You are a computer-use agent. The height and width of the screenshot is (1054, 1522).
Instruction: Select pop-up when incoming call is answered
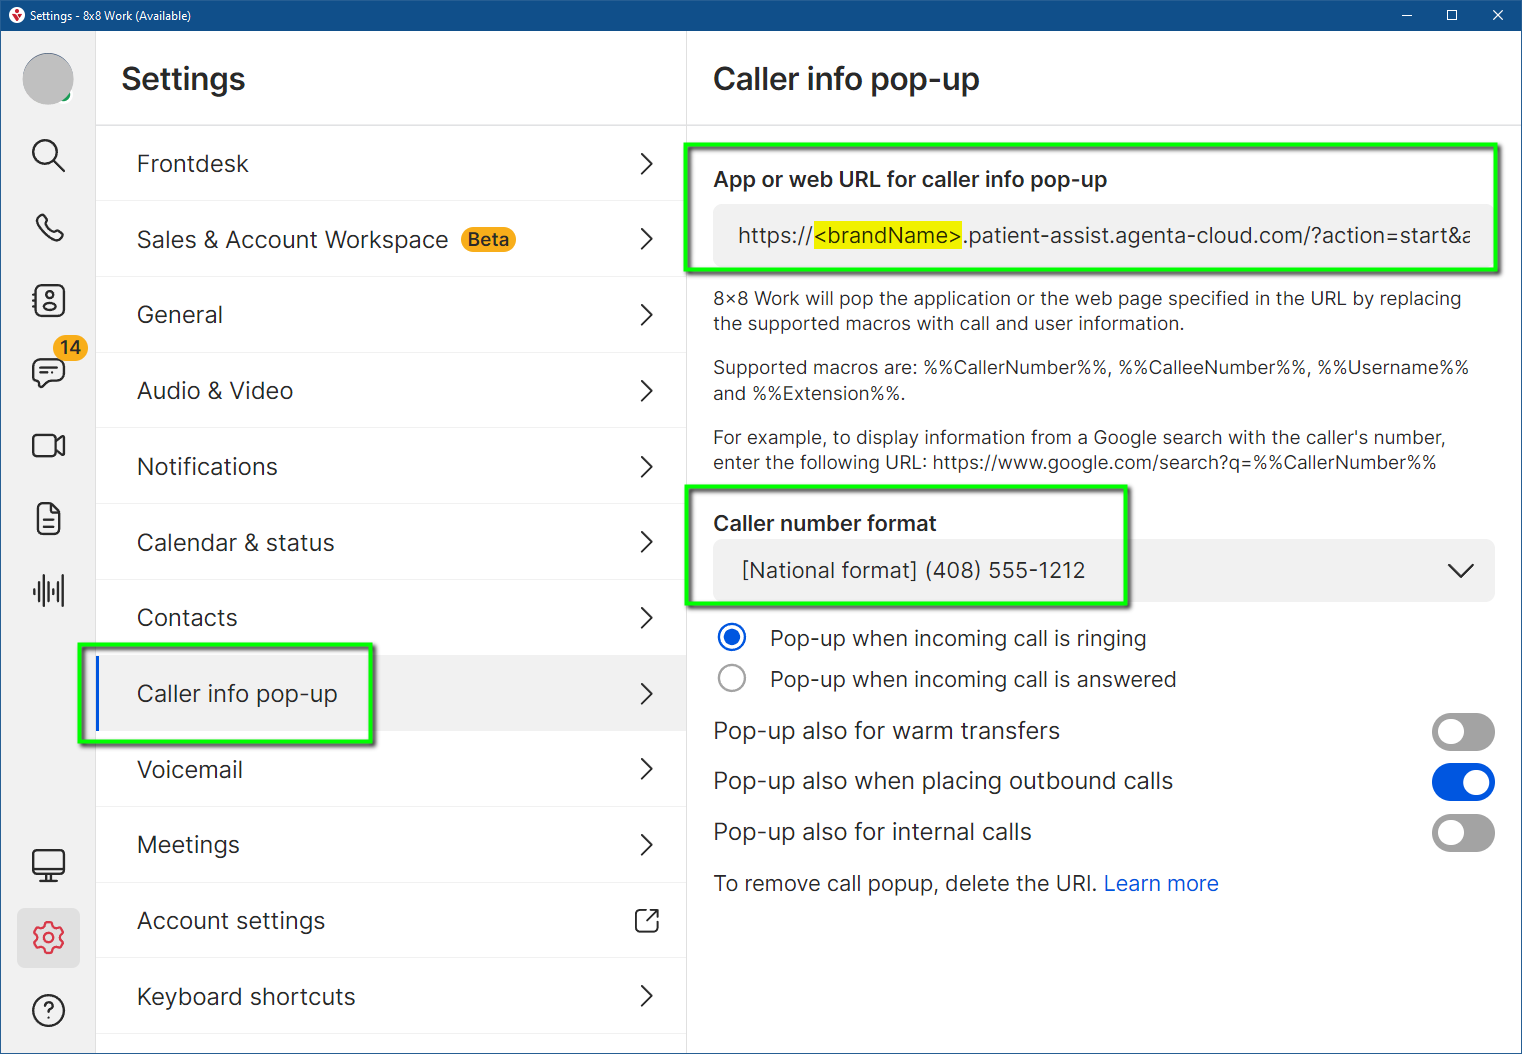tap(732, 679)
